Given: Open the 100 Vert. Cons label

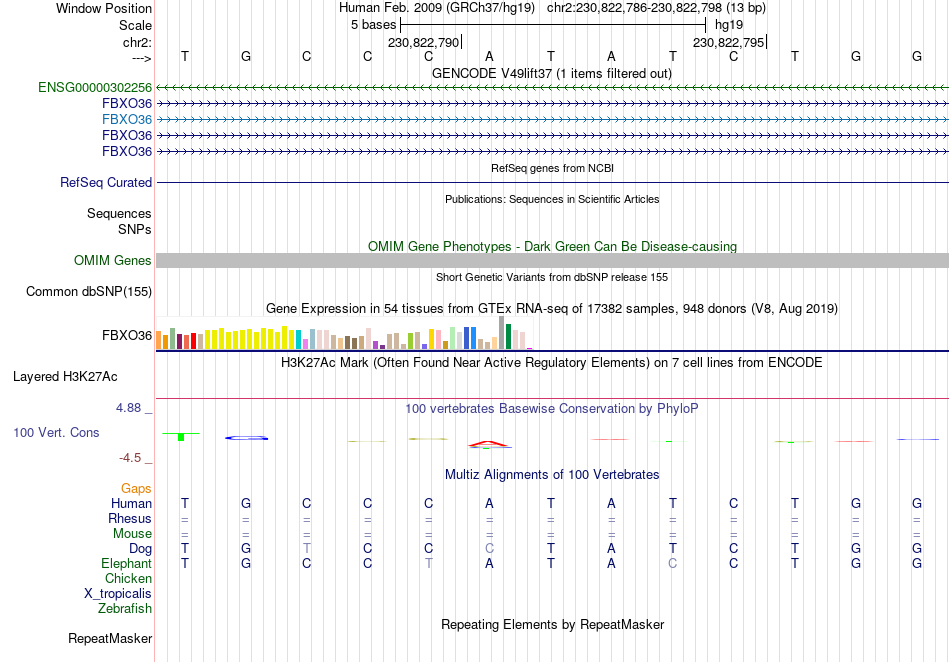Looking at the screenshot, I should coord(56,432).
